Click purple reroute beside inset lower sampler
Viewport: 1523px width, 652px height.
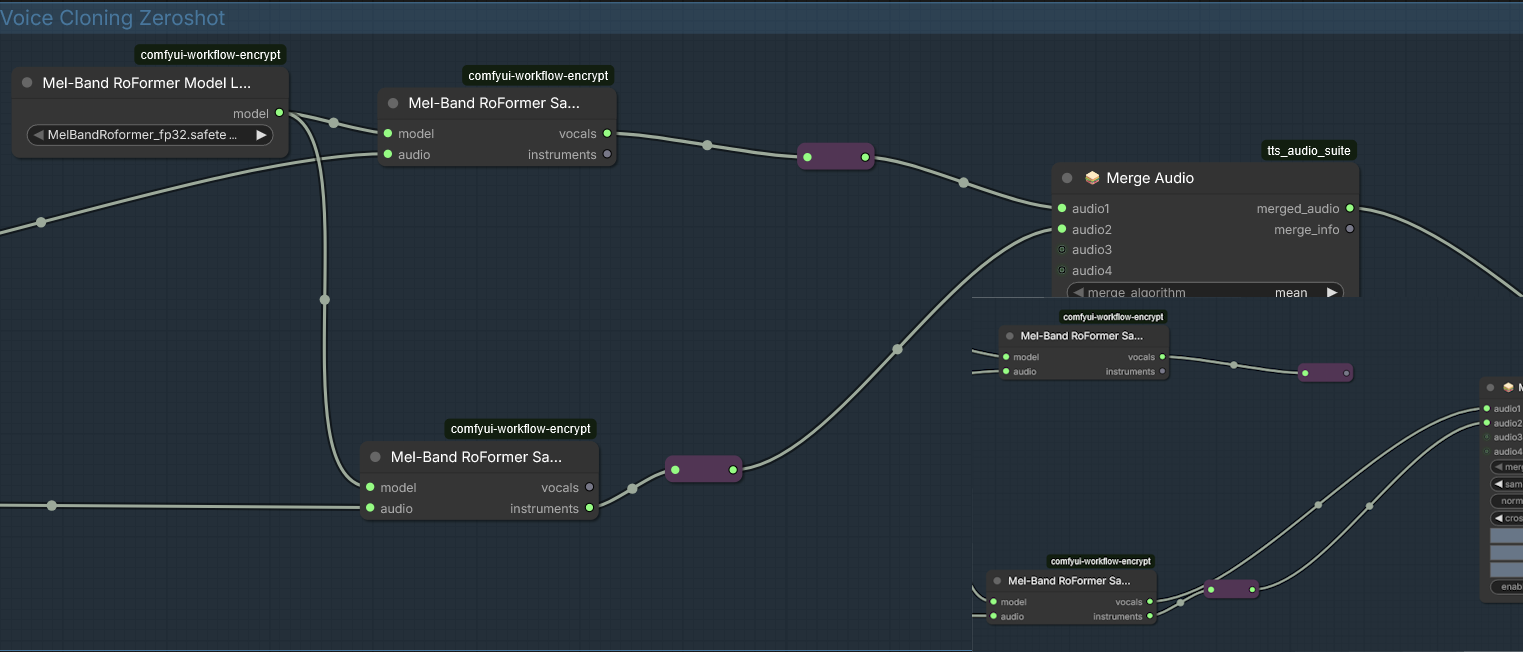[1231, 589]
